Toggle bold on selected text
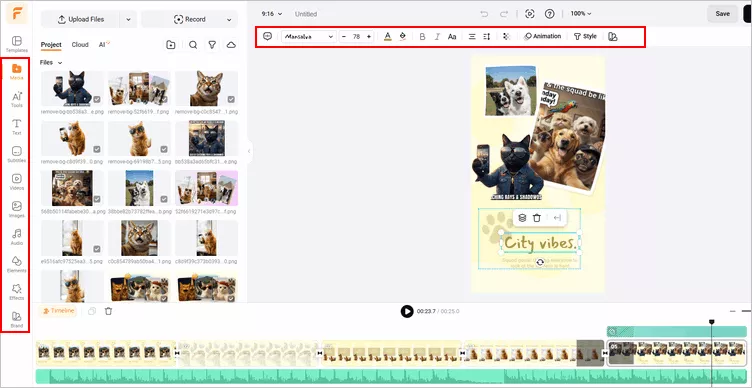 (422, 36)
